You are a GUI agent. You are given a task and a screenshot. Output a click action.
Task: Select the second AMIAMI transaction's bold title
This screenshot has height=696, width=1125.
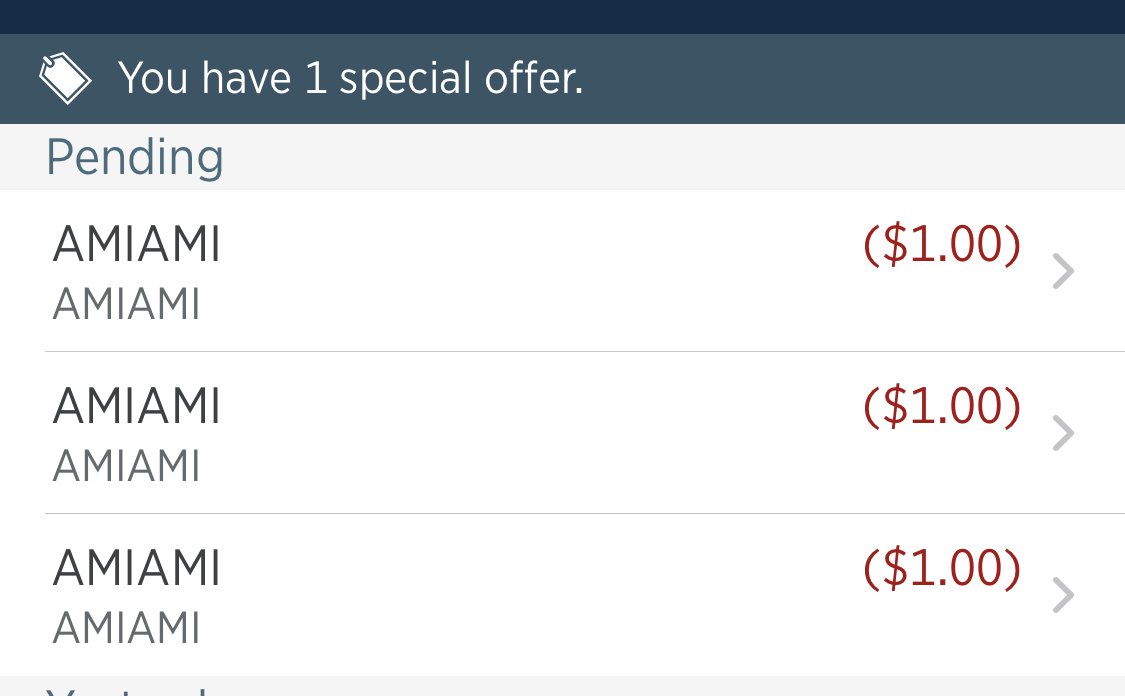(x=136, y=407)
